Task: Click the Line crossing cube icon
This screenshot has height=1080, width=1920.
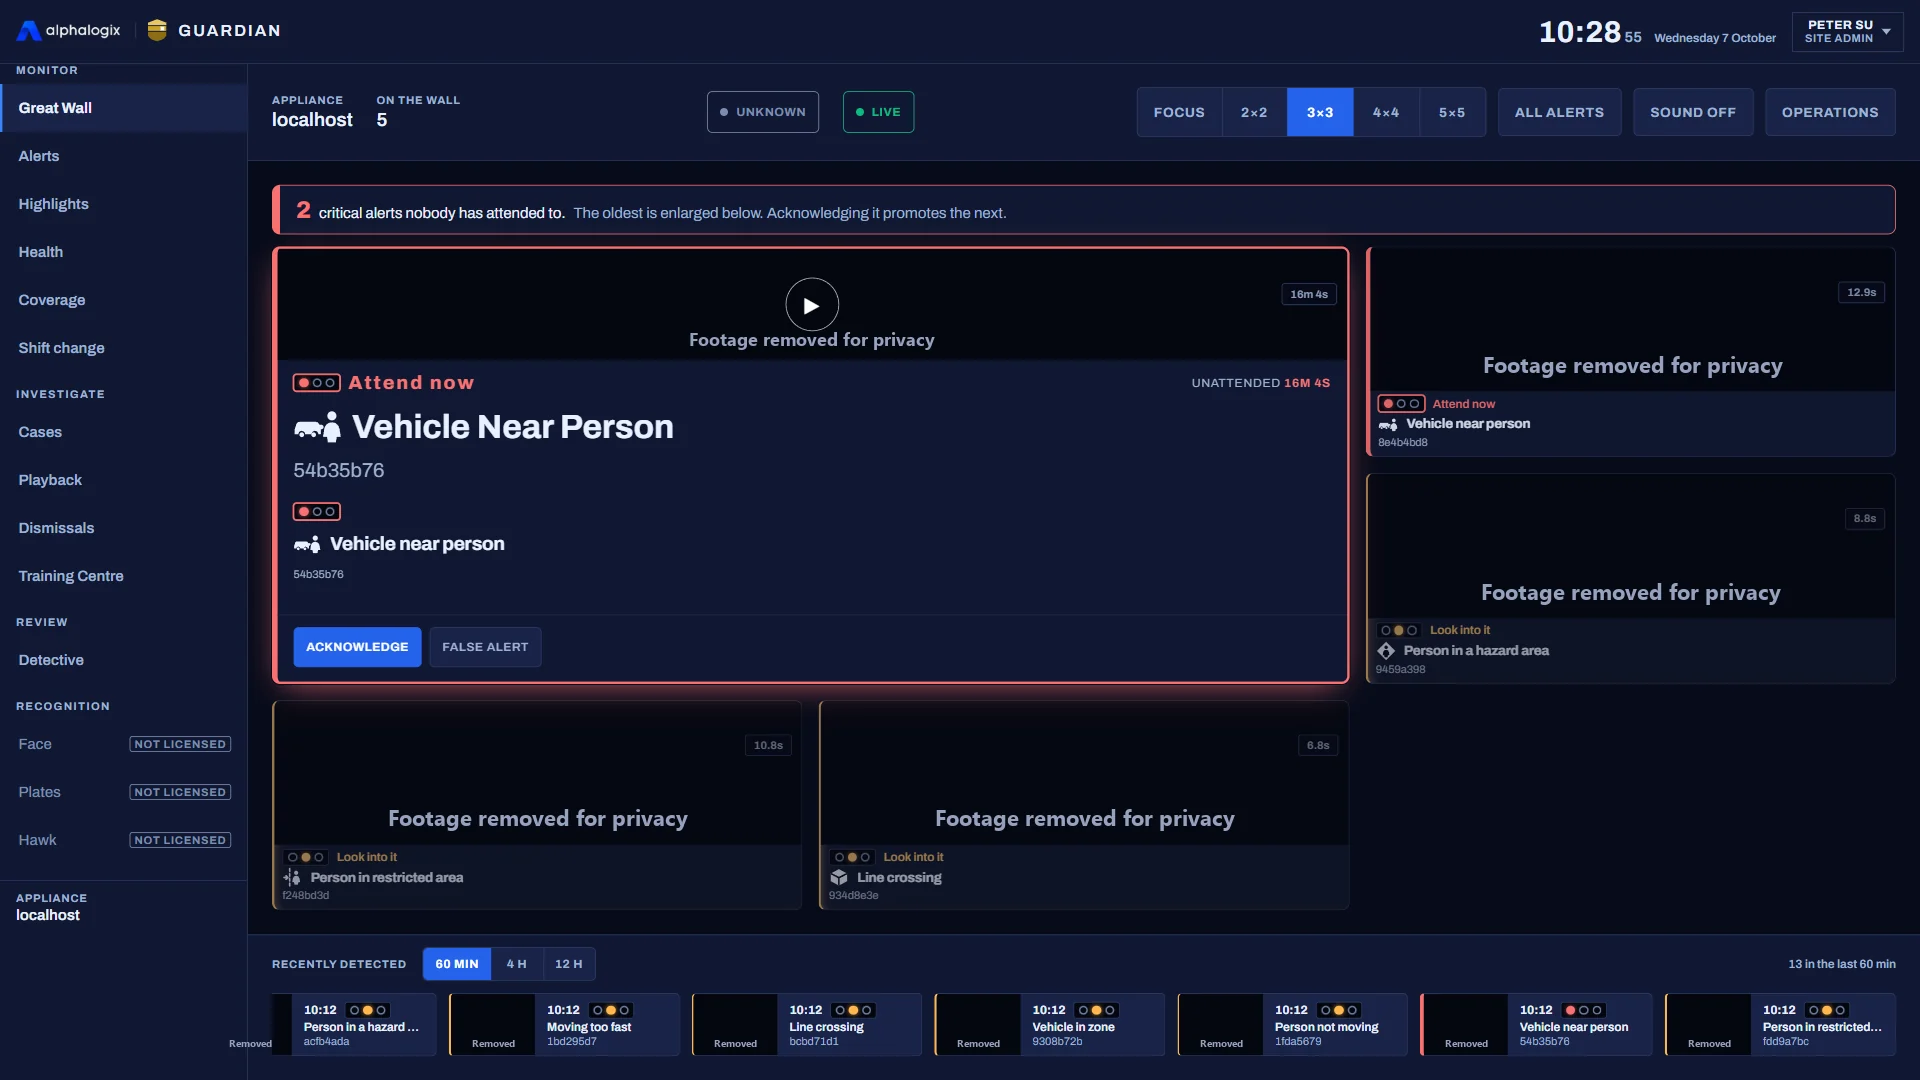Action: click(x=839, y=877)
